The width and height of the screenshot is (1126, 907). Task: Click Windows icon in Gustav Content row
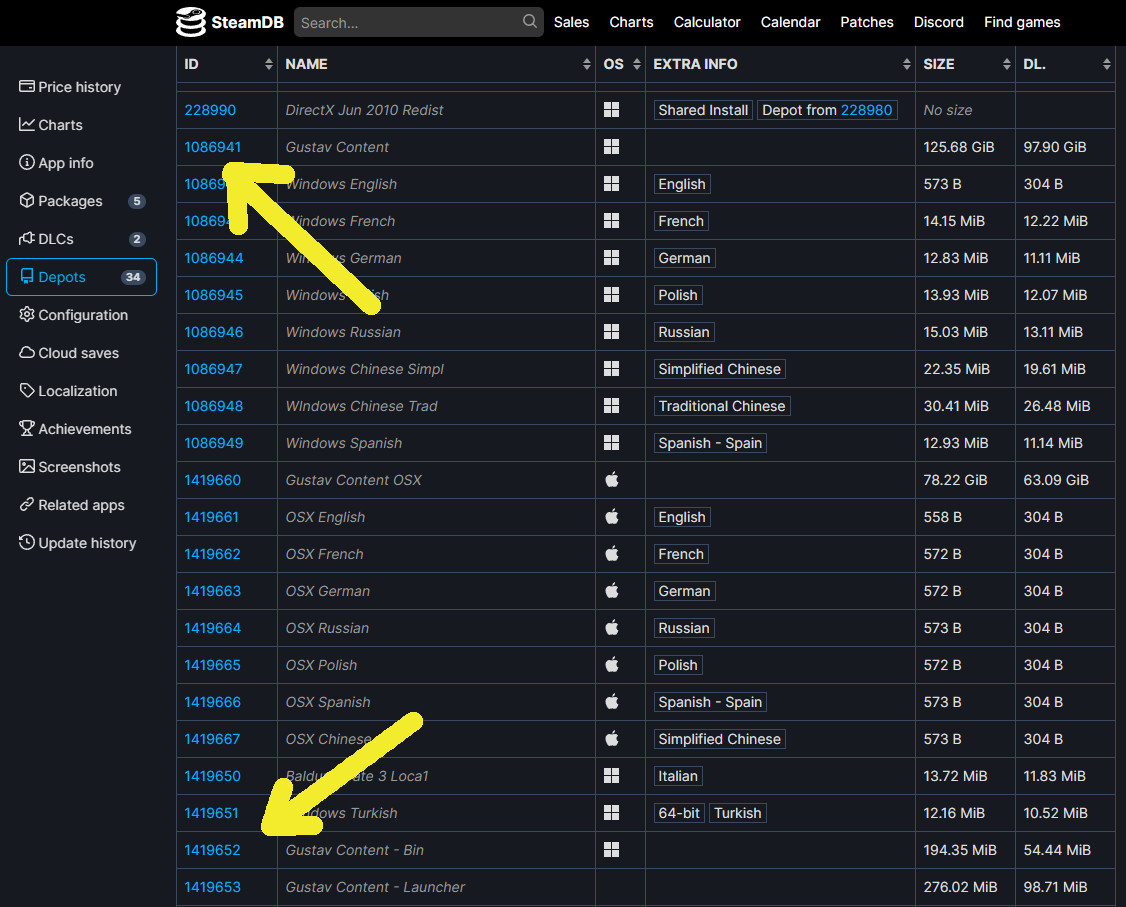click(611, 147)
